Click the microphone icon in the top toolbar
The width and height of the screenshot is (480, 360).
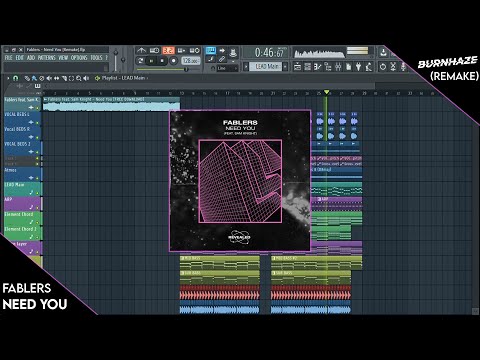click(x=403, y=67)
